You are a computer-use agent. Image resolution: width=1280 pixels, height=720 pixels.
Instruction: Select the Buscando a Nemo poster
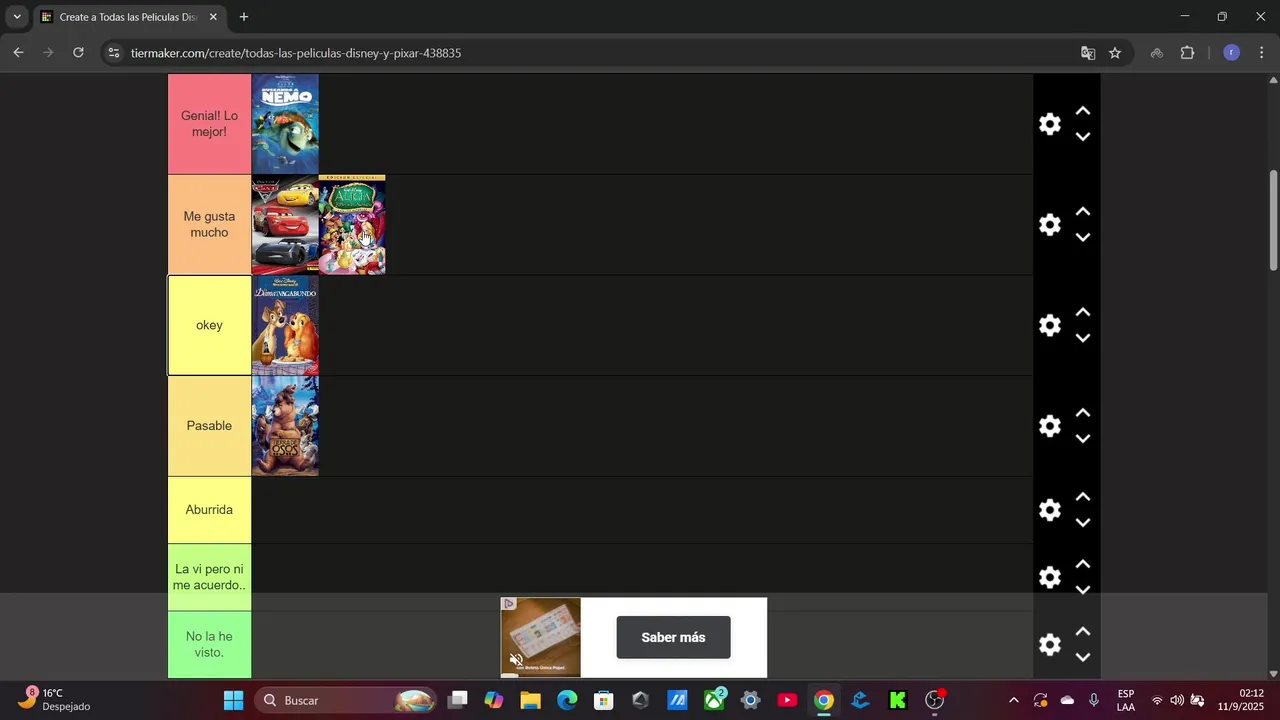pyautogui.click(x=285, y=124)
